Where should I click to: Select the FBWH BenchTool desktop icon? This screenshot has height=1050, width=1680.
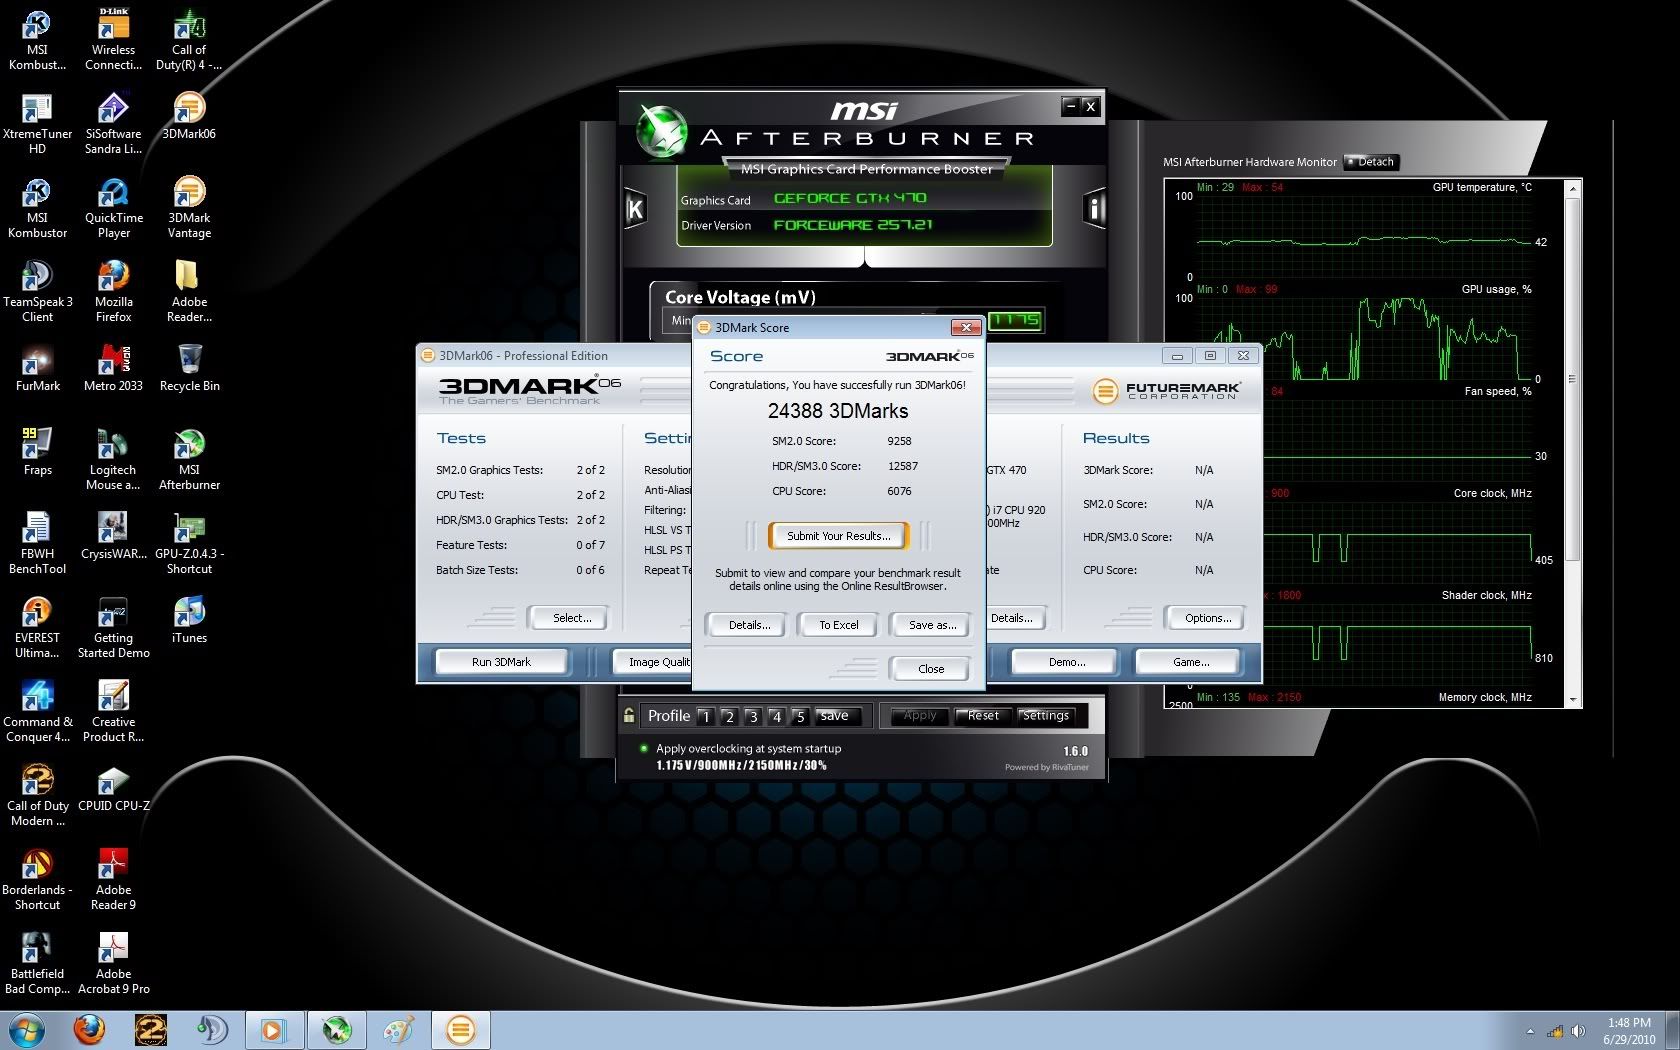[x=37, y=543]
